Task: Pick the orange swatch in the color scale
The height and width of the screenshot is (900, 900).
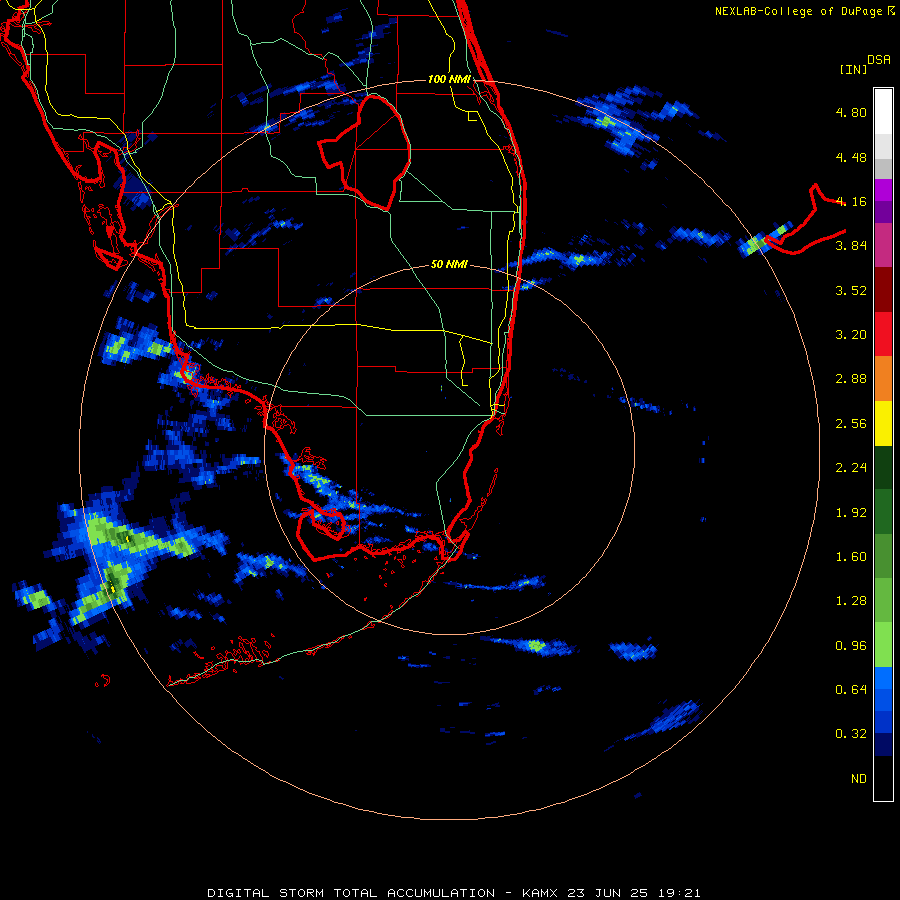Action: click(x=883, y=379)
